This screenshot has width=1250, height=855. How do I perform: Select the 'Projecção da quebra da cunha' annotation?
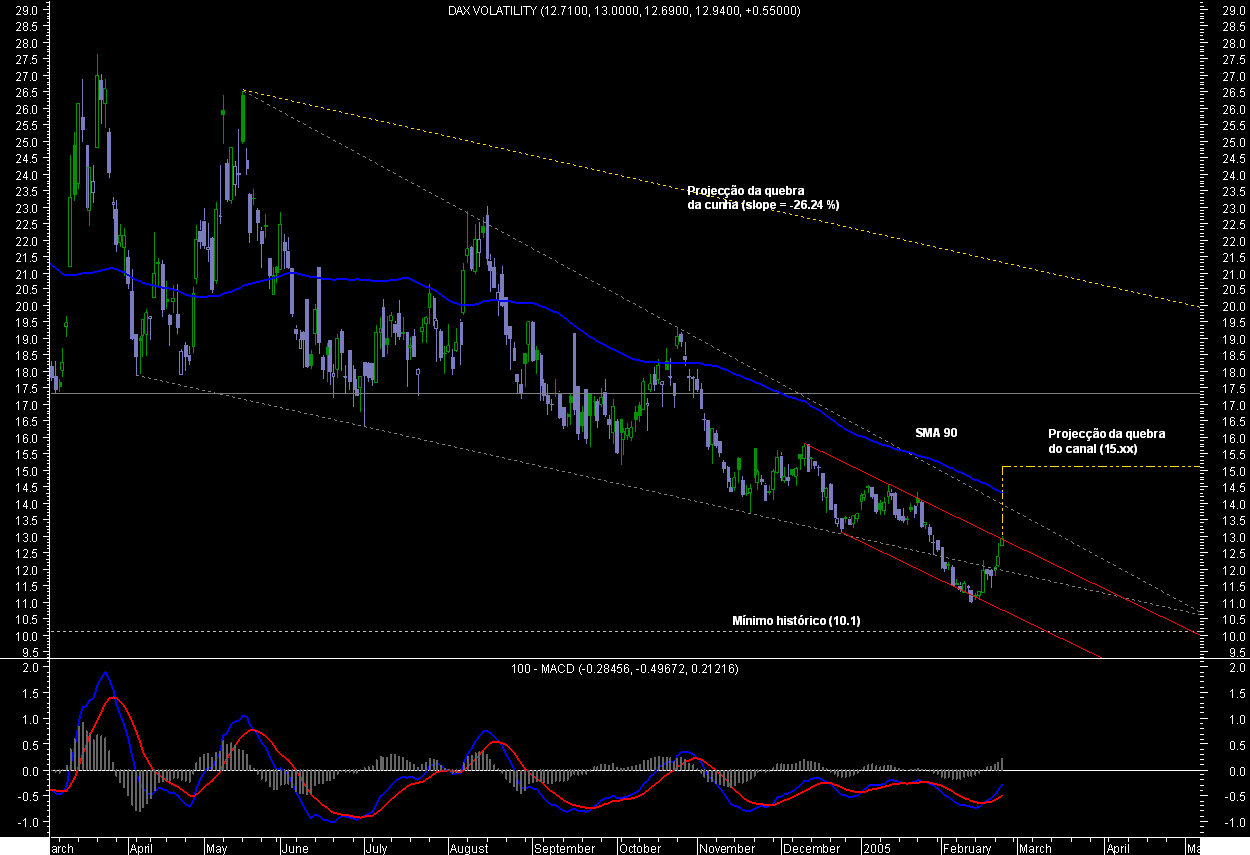click(762, 197)
